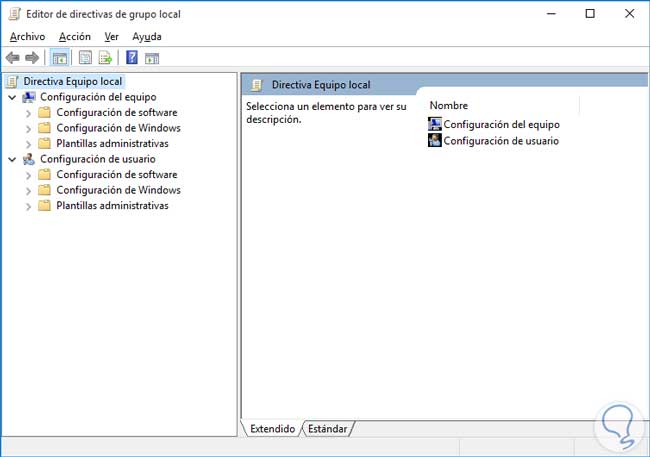Expand Configuración de software under Configuración de usuario

pyautogui.click(x=28, y=175)
